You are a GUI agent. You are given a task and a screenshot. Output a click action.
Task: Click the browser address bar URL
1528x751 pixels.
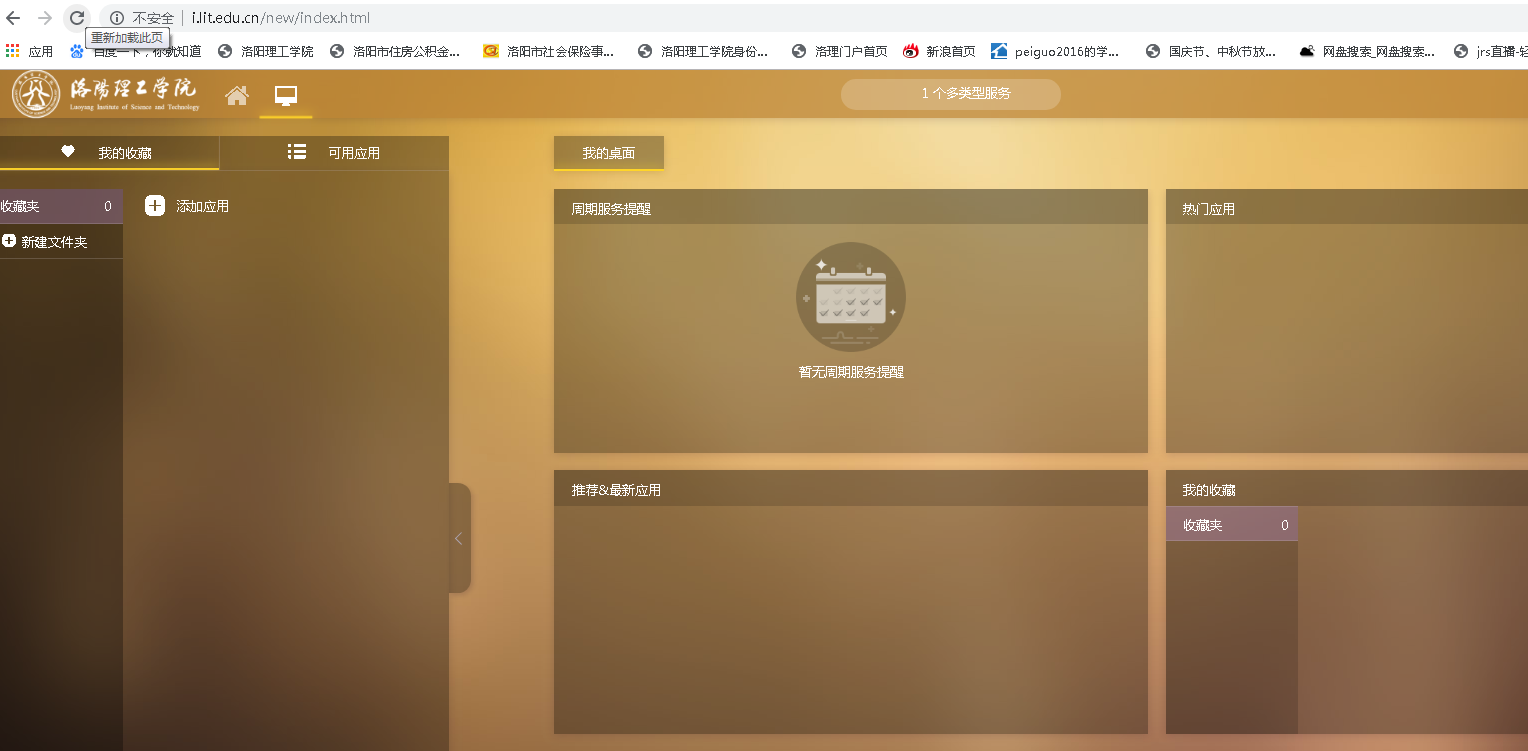(281, 18)
